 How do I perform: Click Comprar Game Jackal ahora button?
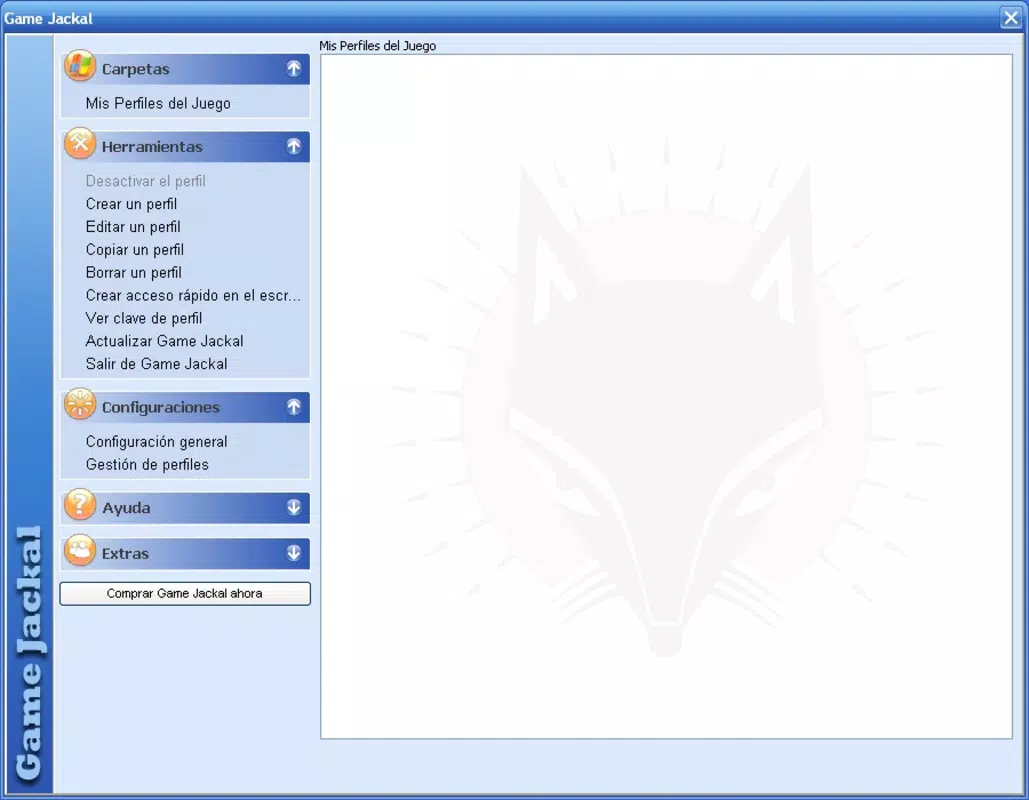click(x=185, y=593)
